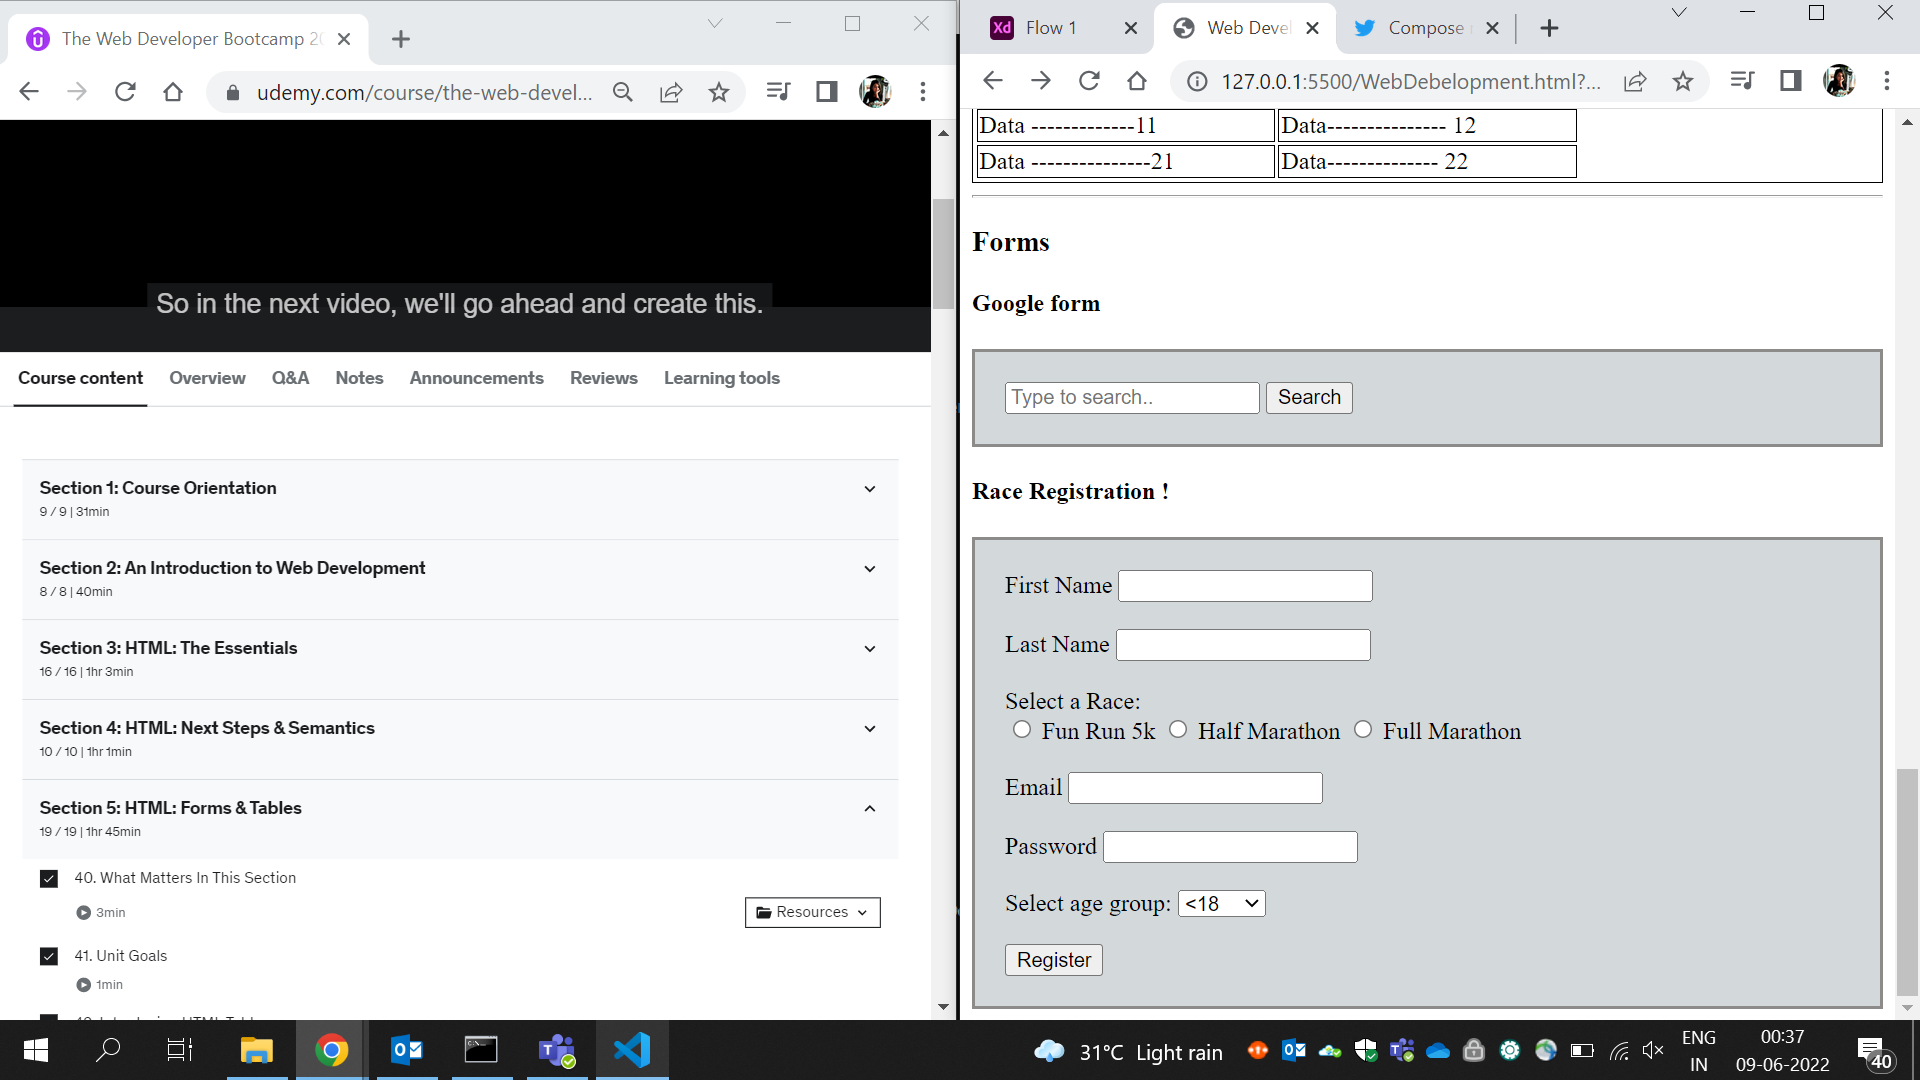
Task: Reload the localhost WebDebelopment page
Action: [1089, 81]
